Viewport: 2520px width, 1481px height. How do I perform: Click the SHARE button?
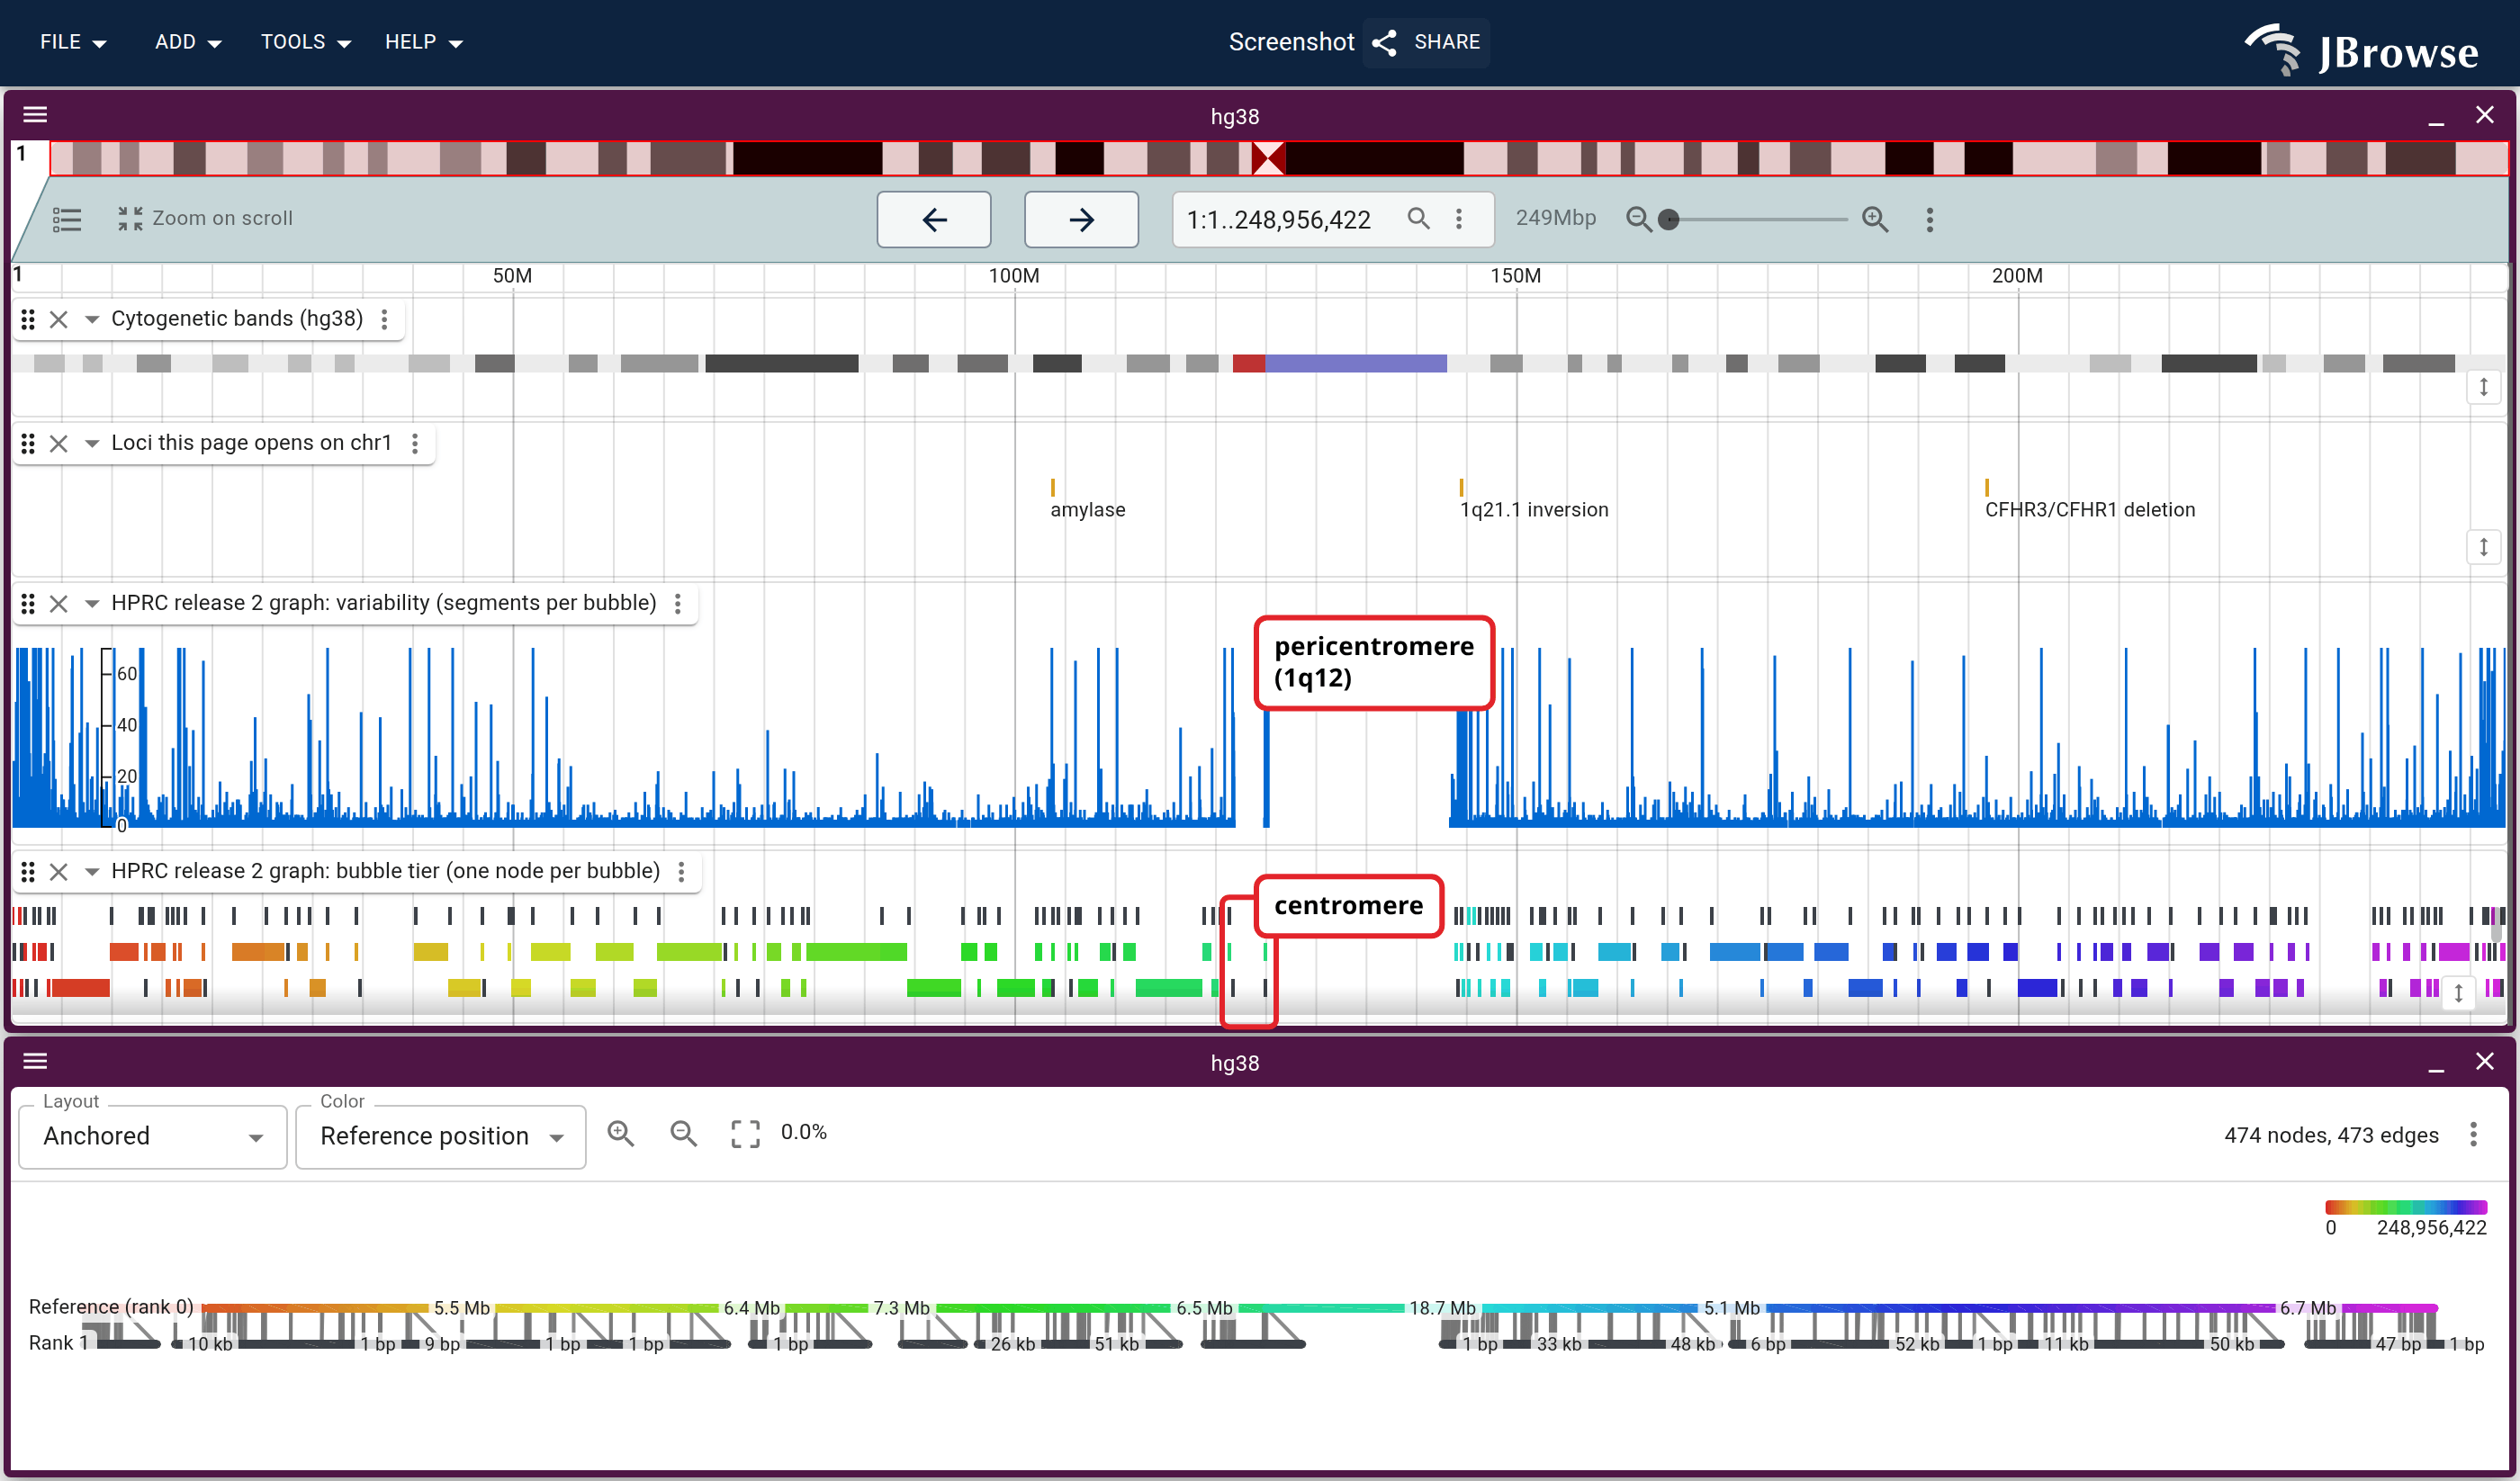pyautogui.click(x=1427, y=42)
